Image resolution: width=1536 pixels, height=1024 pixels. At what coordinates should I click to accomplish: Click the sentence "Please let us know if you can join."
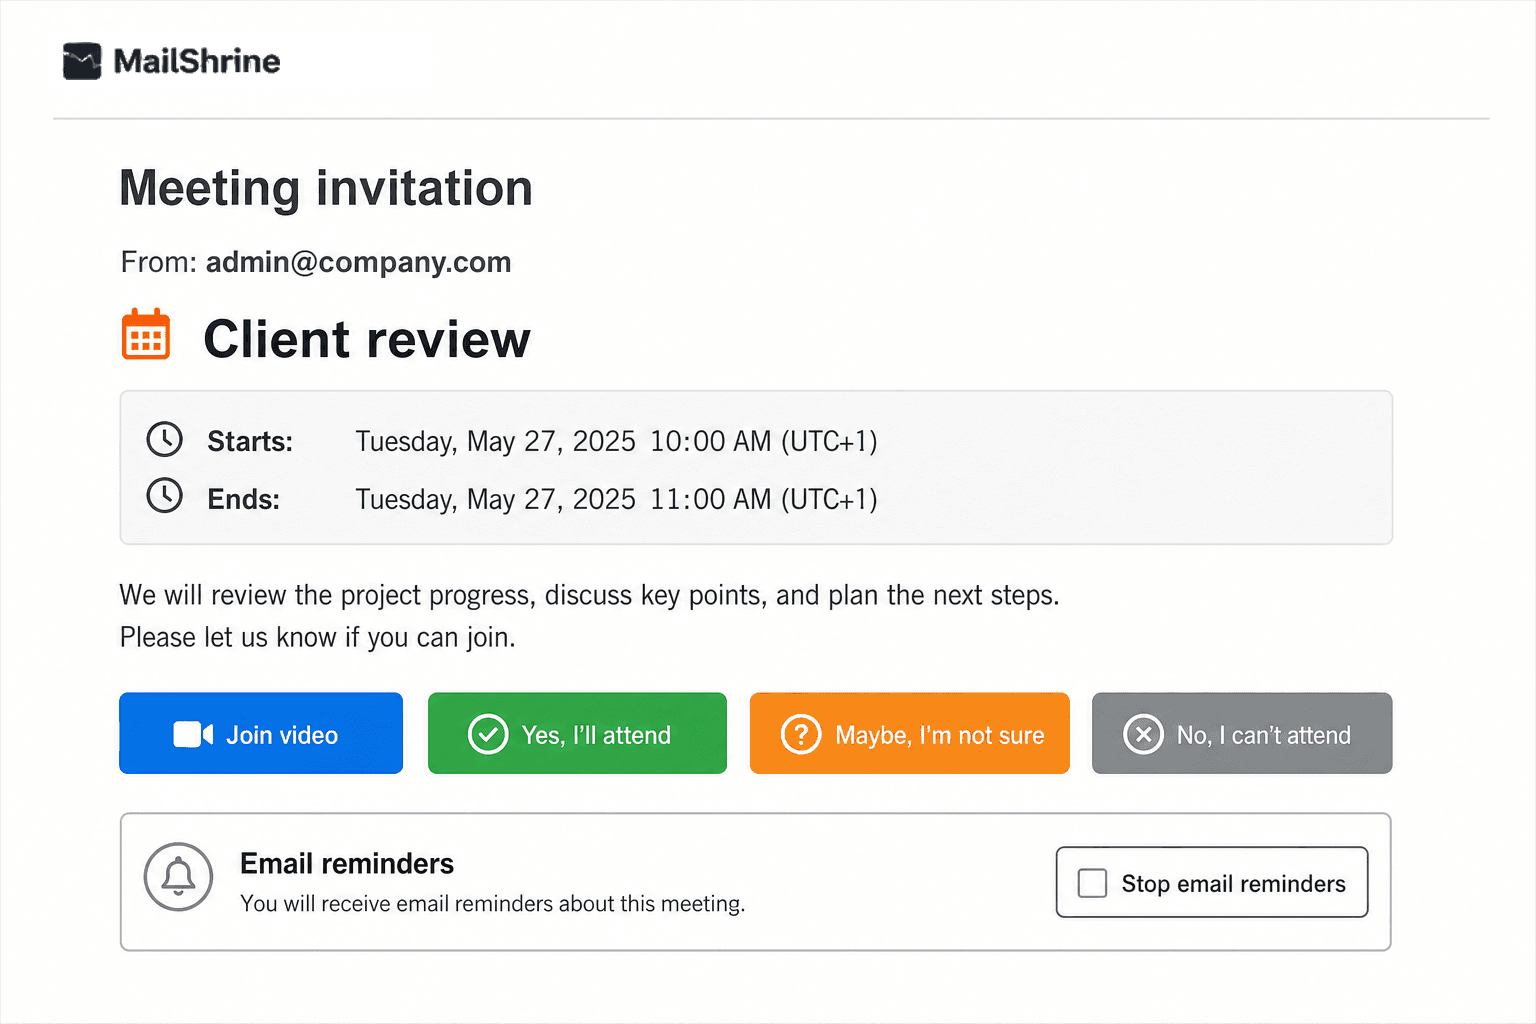pyautogui.click(x=318, y=637)
